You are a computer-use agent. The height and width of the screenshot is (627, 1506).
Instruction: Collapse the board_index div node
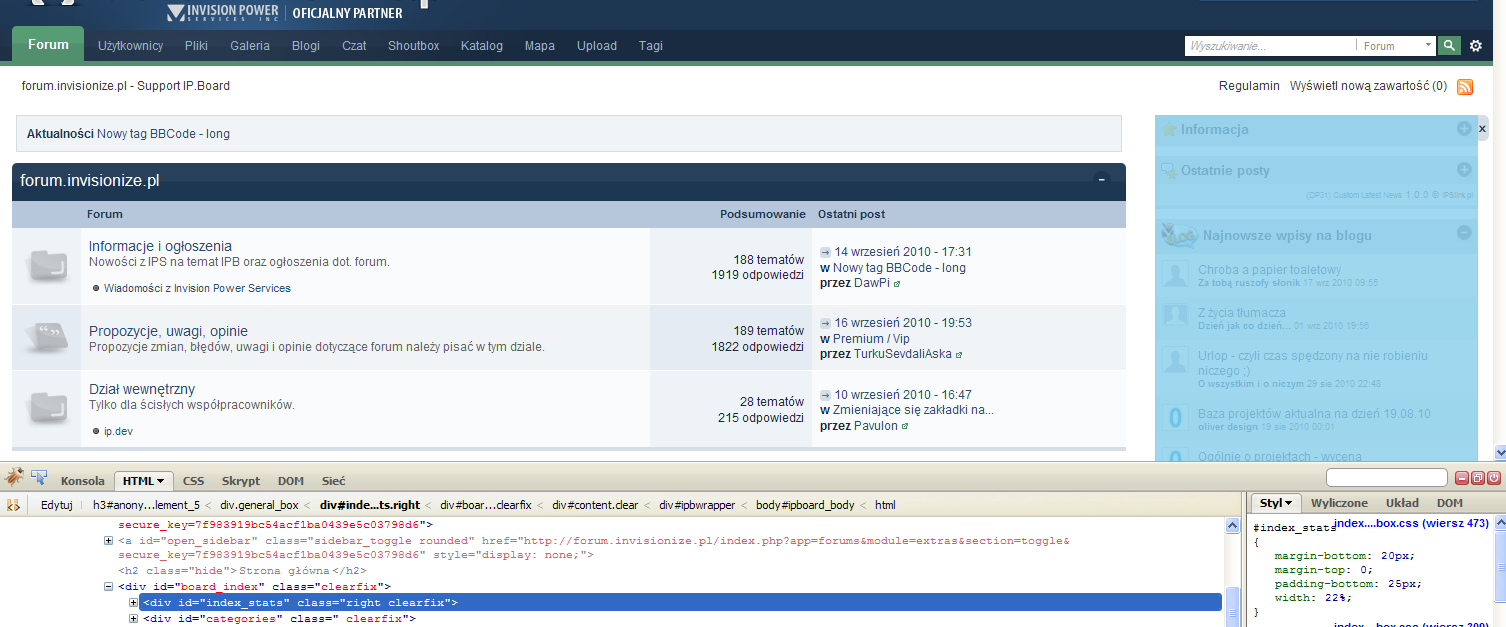[109, 587]
